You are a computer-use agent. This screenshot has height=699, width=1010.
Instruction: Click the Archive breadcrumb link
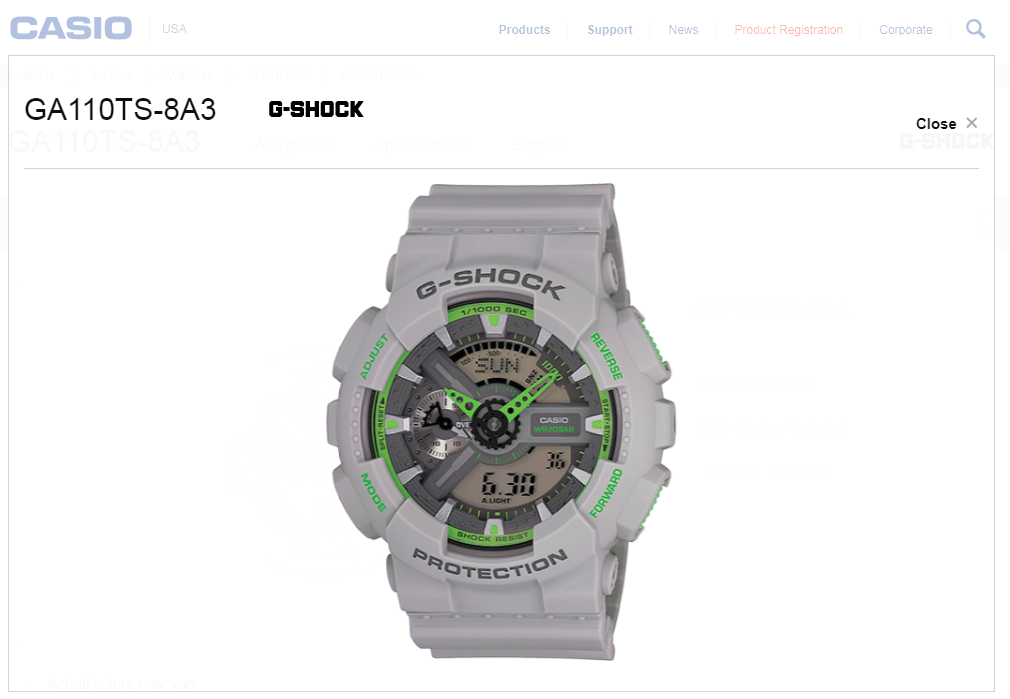pos(111,75)
